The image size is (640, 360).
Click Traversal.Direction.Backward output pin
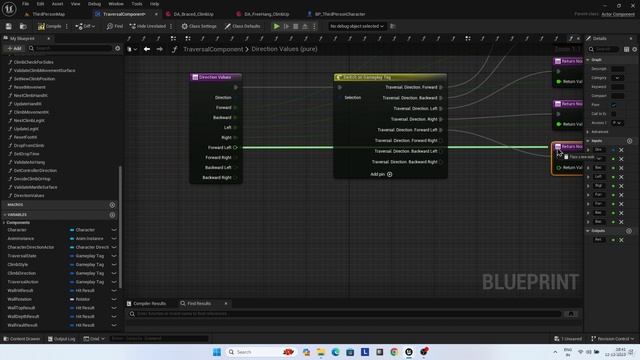pos(441,98)
